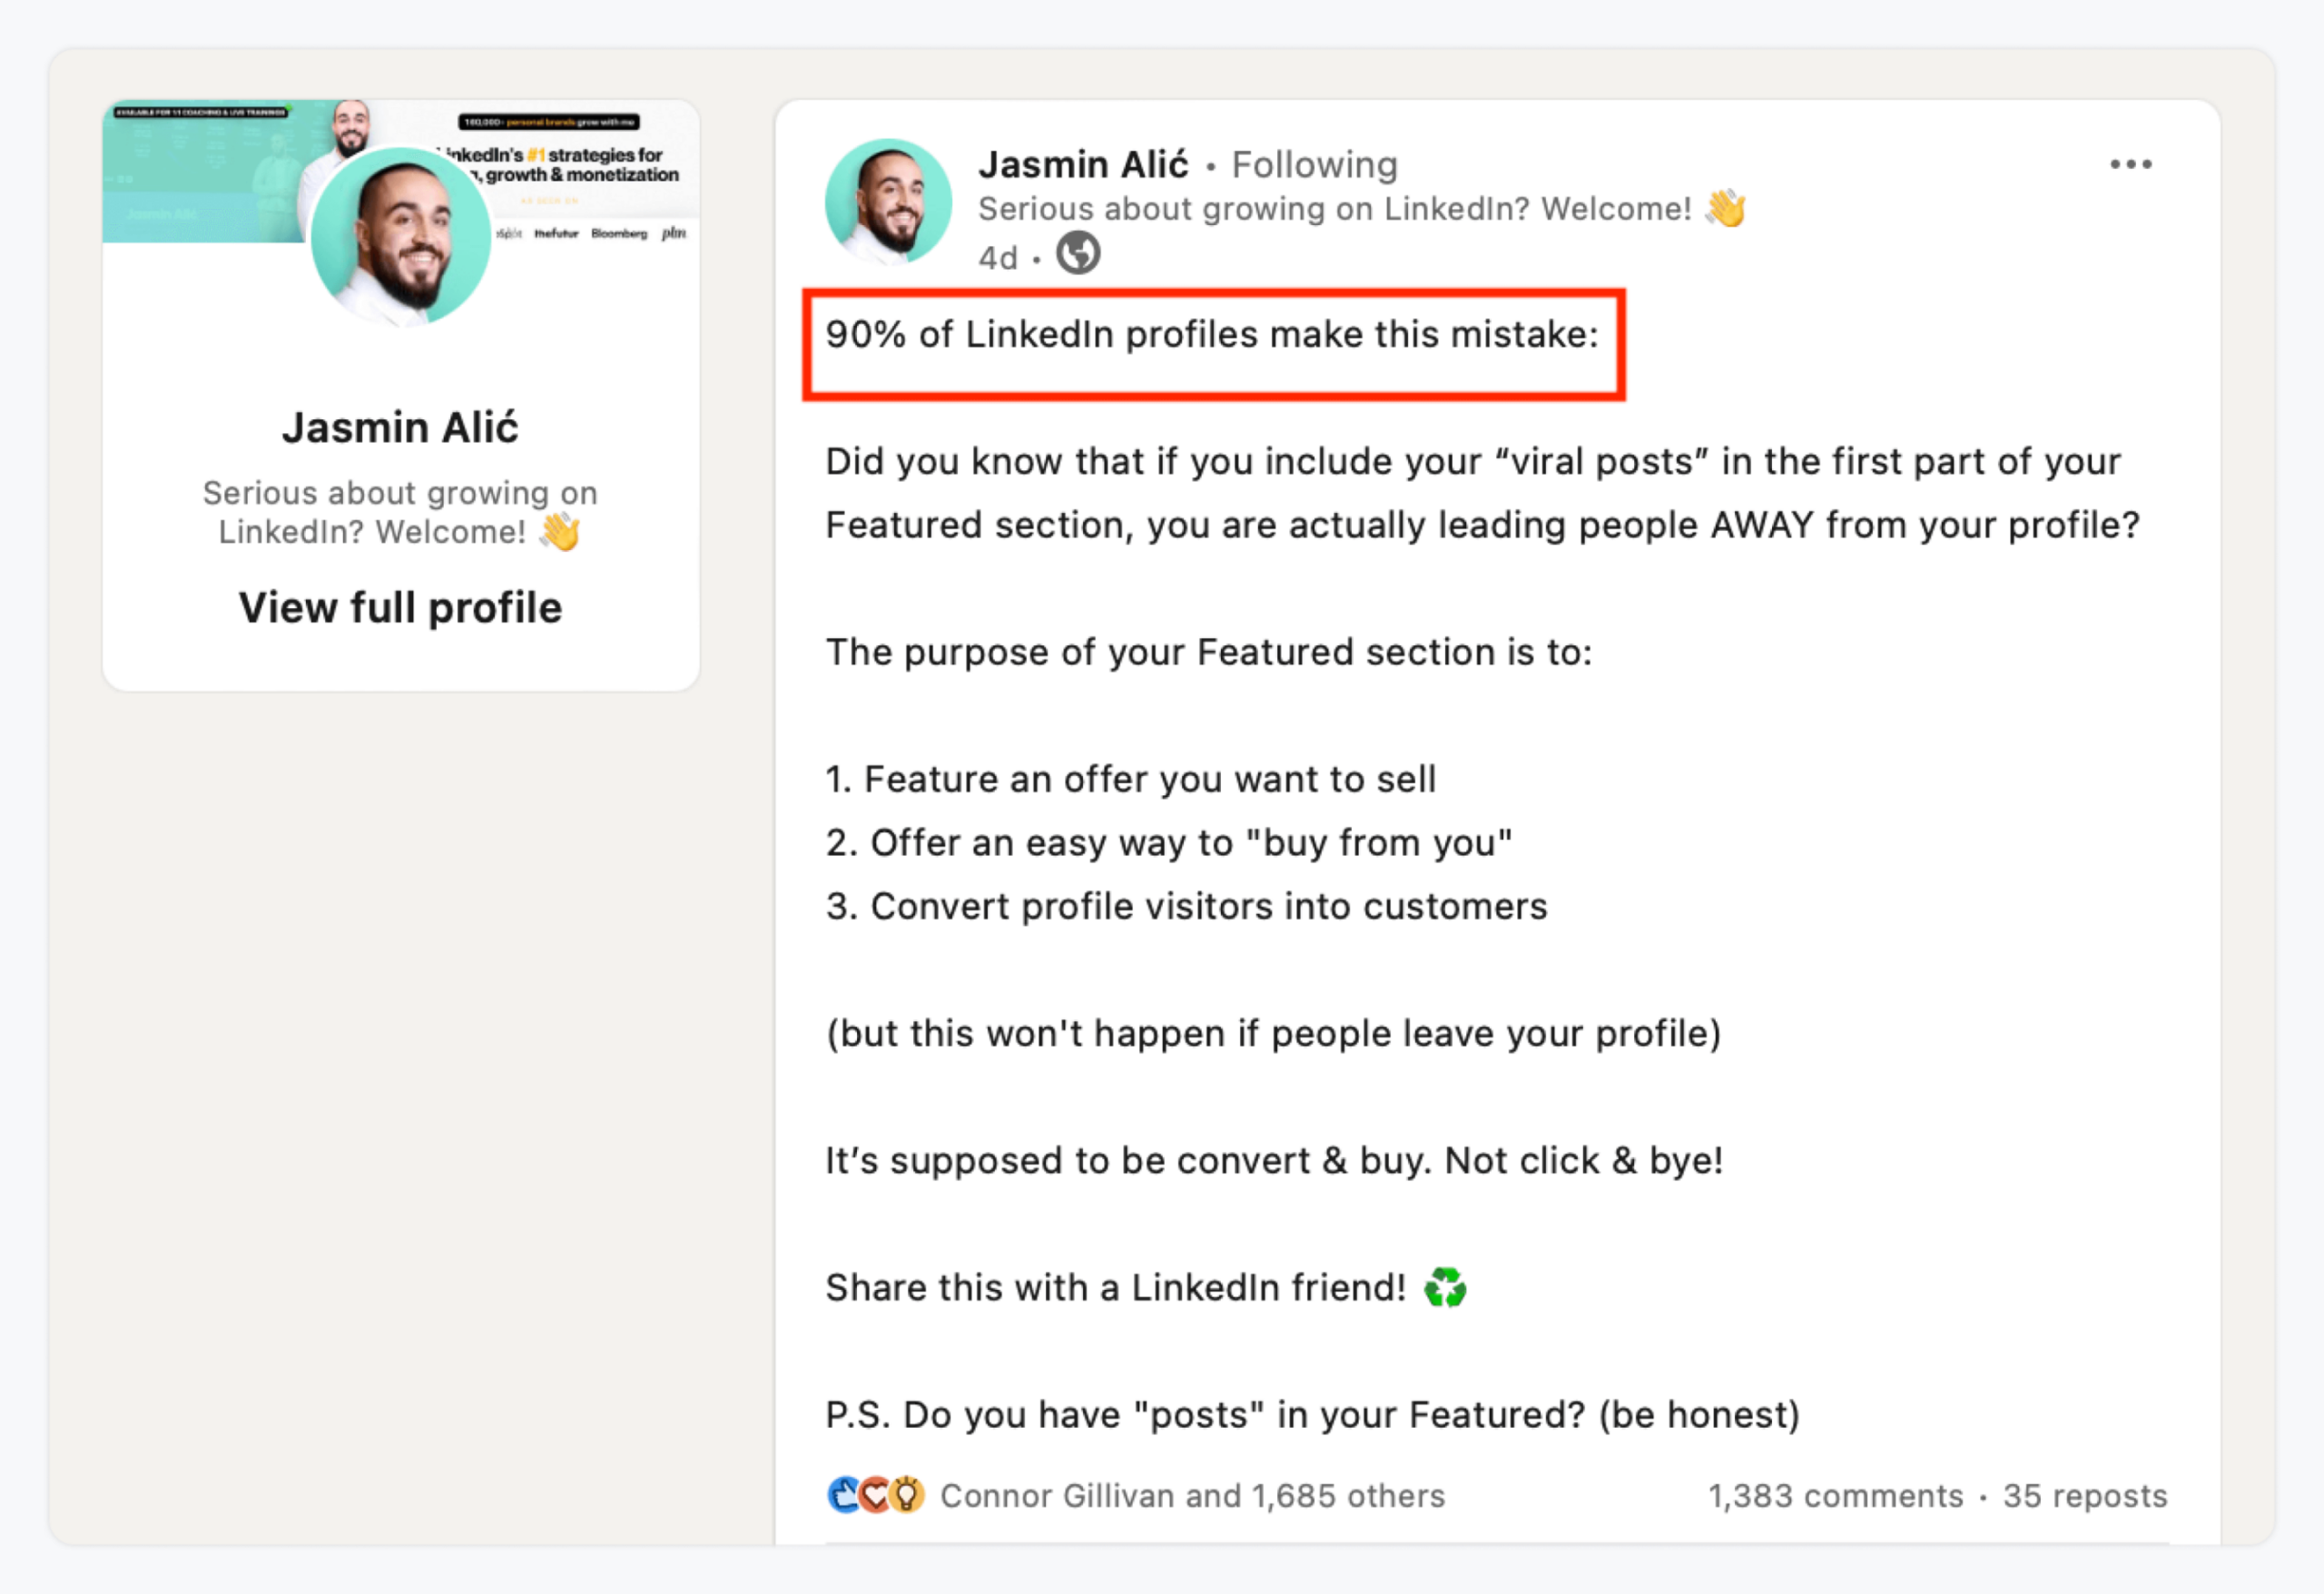Click the Following status next to author
Viewport: 2324px width, 1594px height.
tap(1314, 165)
